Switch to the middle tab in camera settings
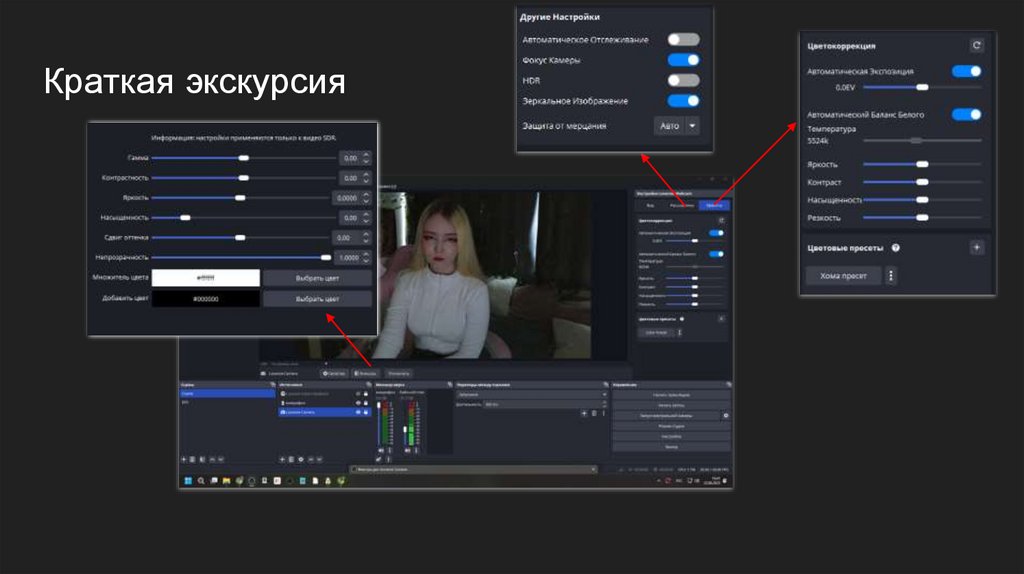Image resolution: width=1024 pixels, height=574 pixels. point(683,204)
